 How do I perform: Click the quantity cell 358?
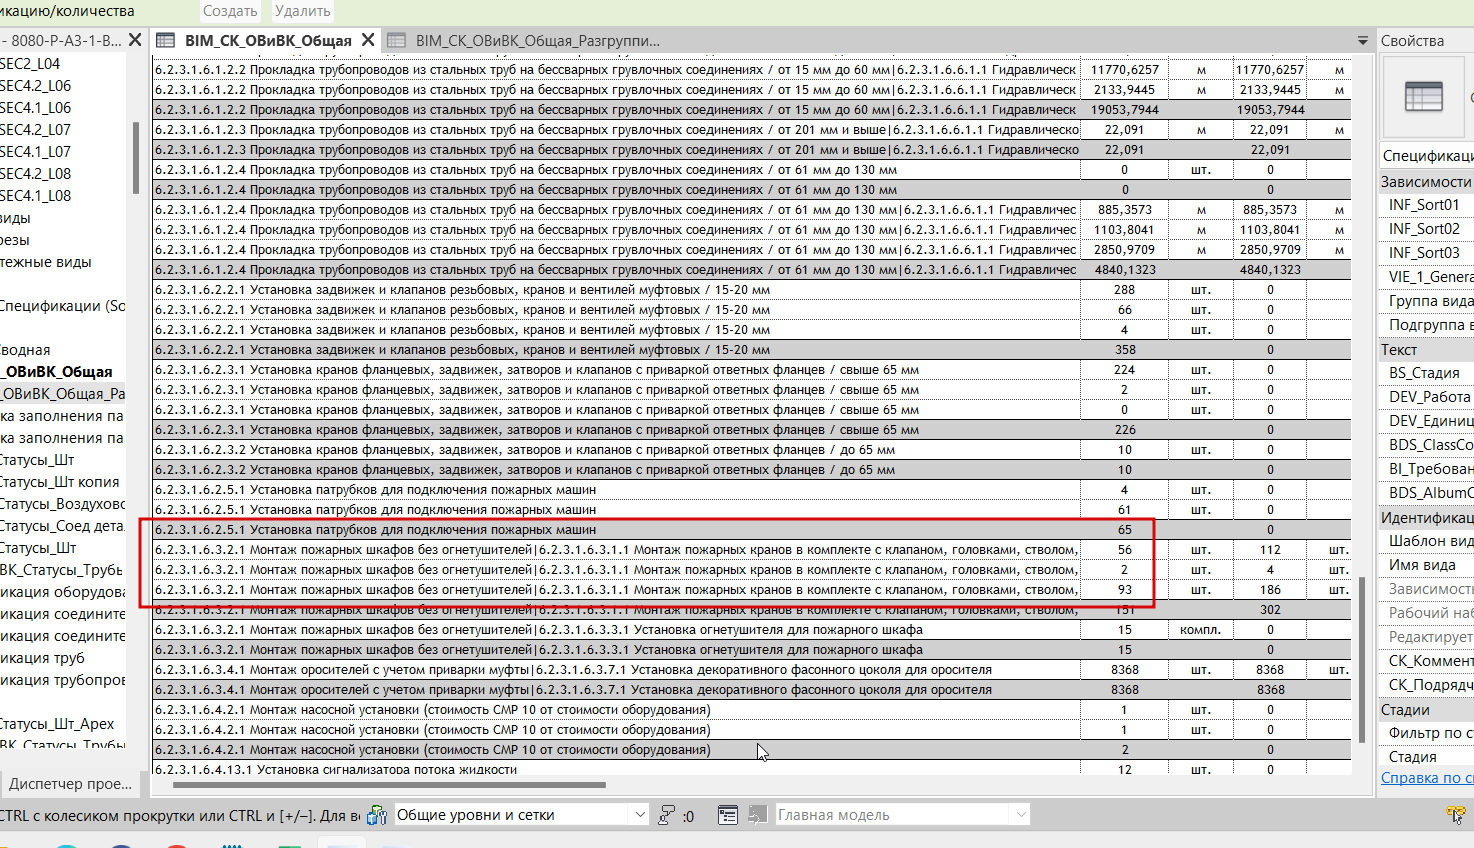[1124, 349]
